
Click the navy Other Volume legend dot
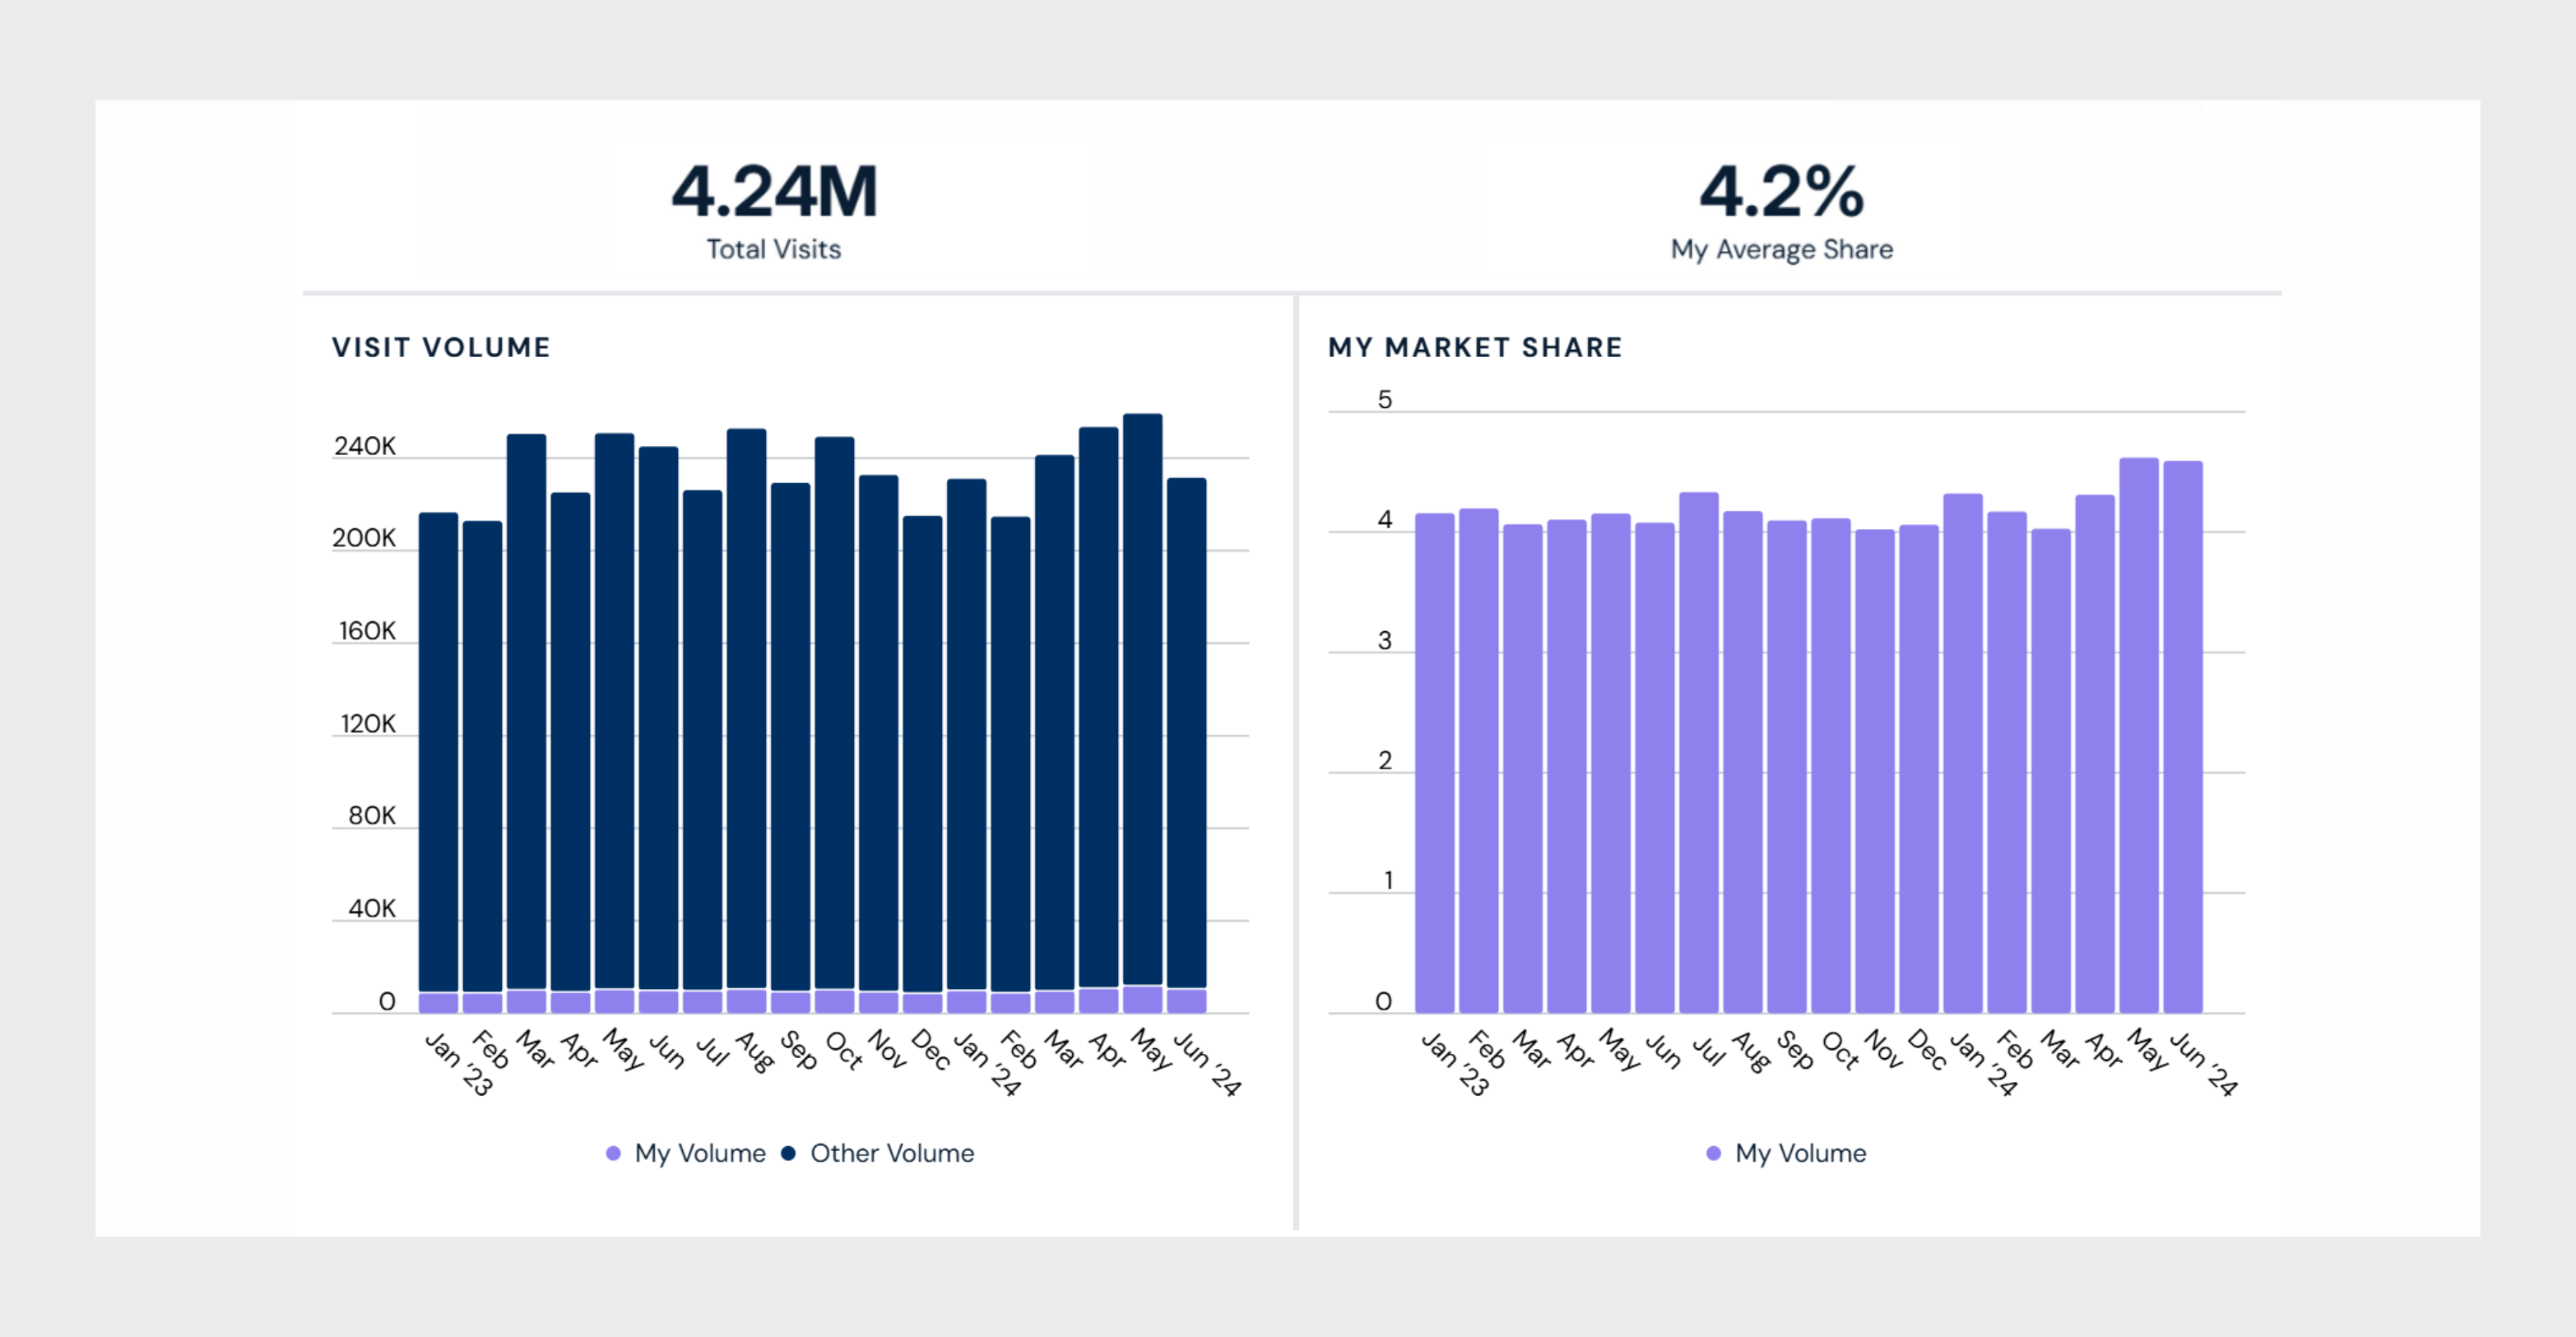click(788, 1153)
